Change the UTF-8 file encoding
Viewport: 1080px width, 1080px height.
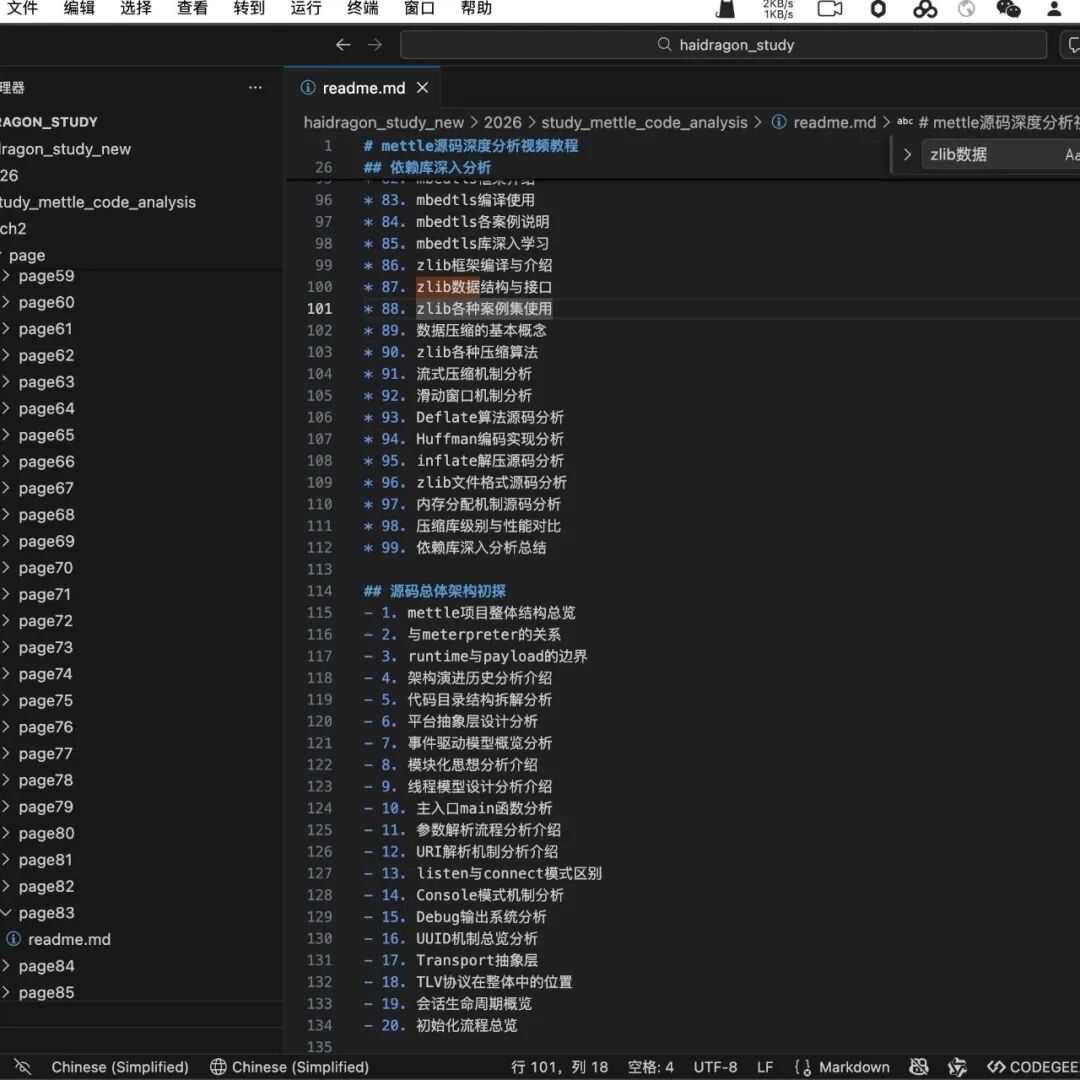point(715,1068)
